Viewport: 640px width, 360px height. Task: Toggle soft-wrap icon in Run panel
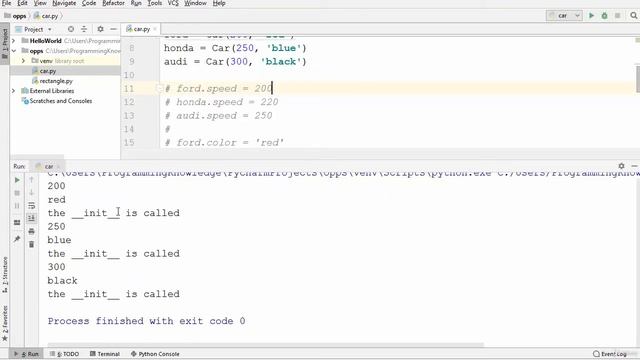tap(31, 206)
